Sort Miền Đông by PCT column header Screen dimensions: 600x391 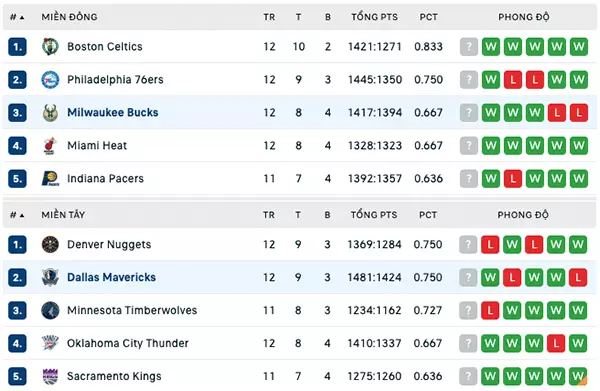pyautogui.click(x=428, y=17)
